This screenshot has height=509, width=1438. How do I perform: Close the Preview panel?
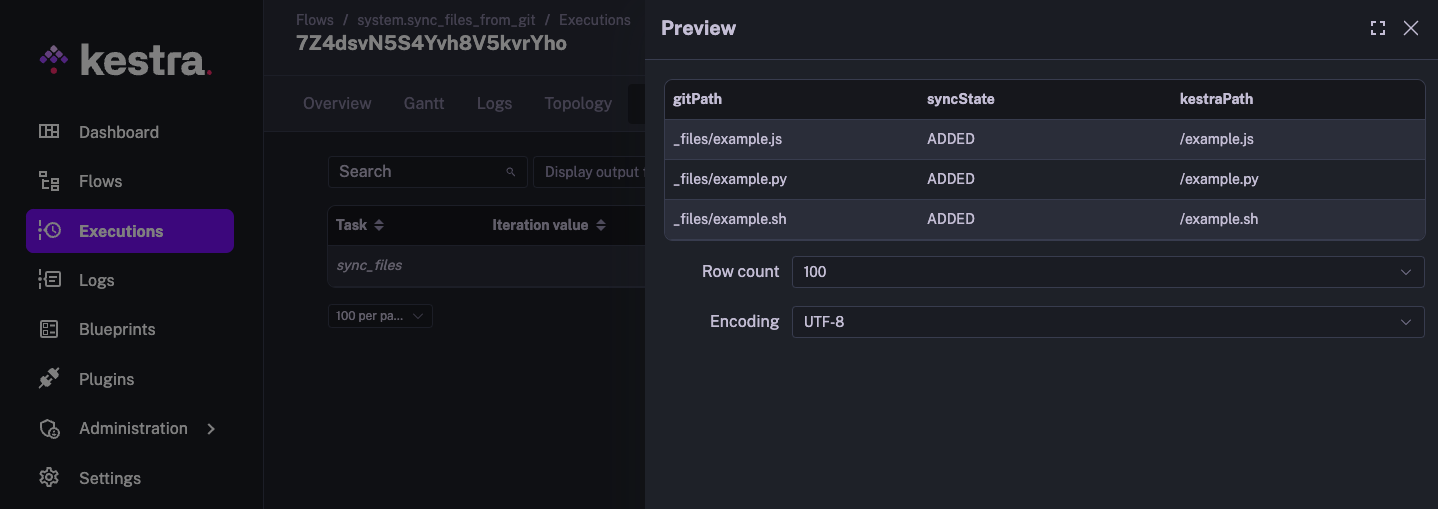point(1411,28)
